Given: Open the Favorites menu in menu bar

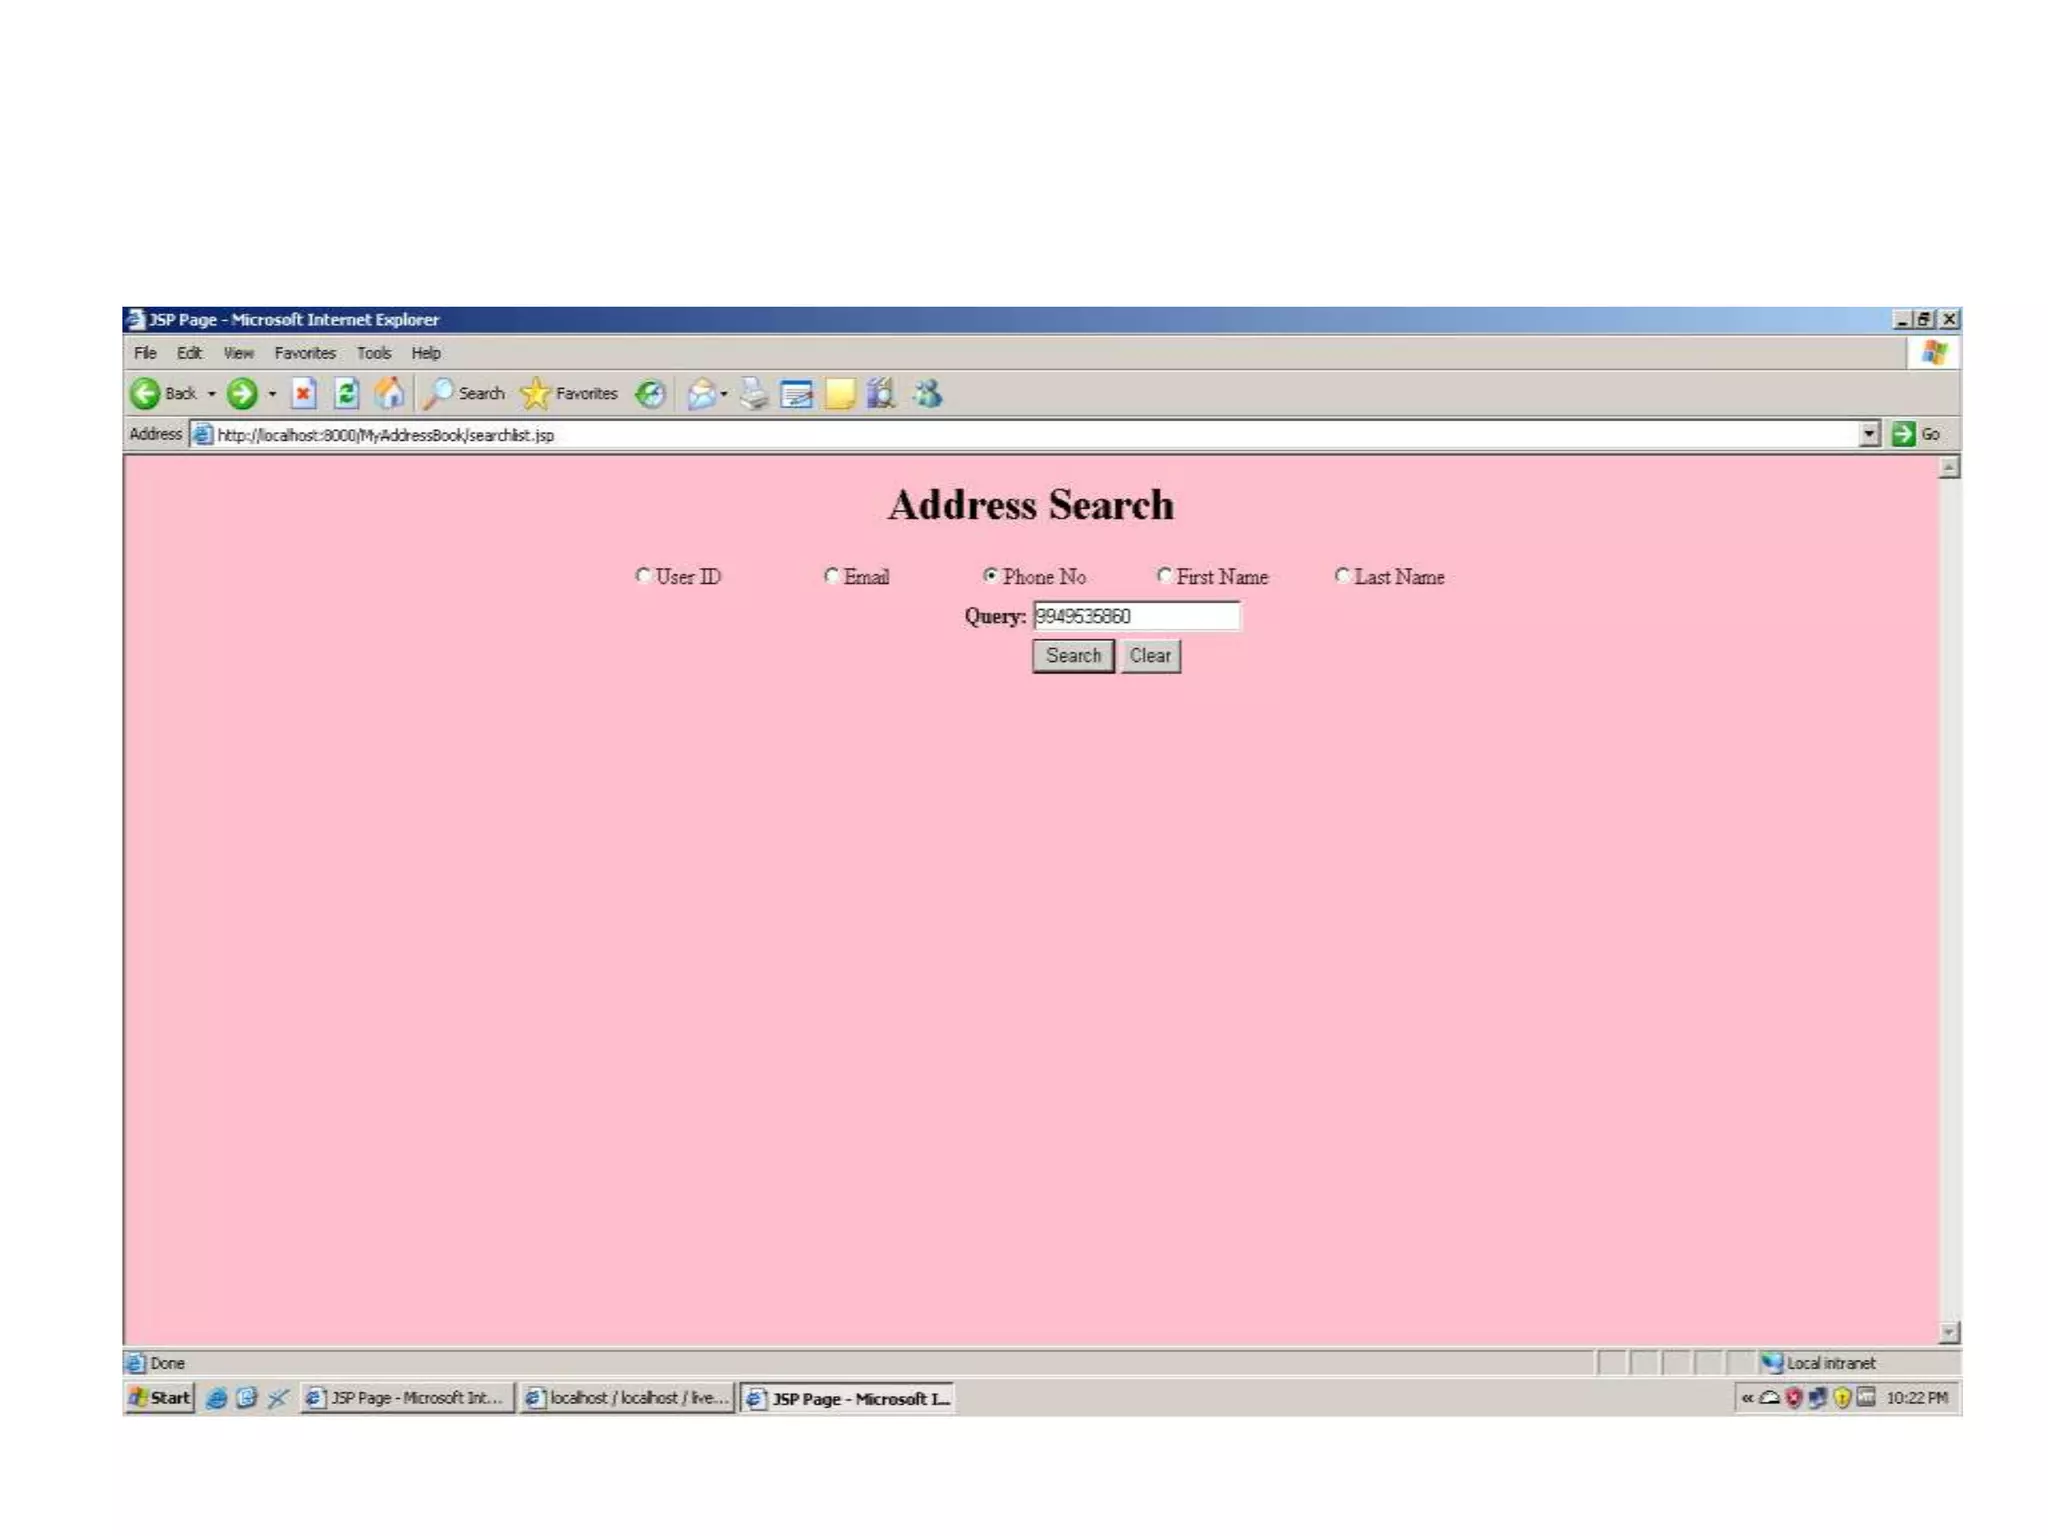Looking at the screenshot, I should (x=305, y=353).
